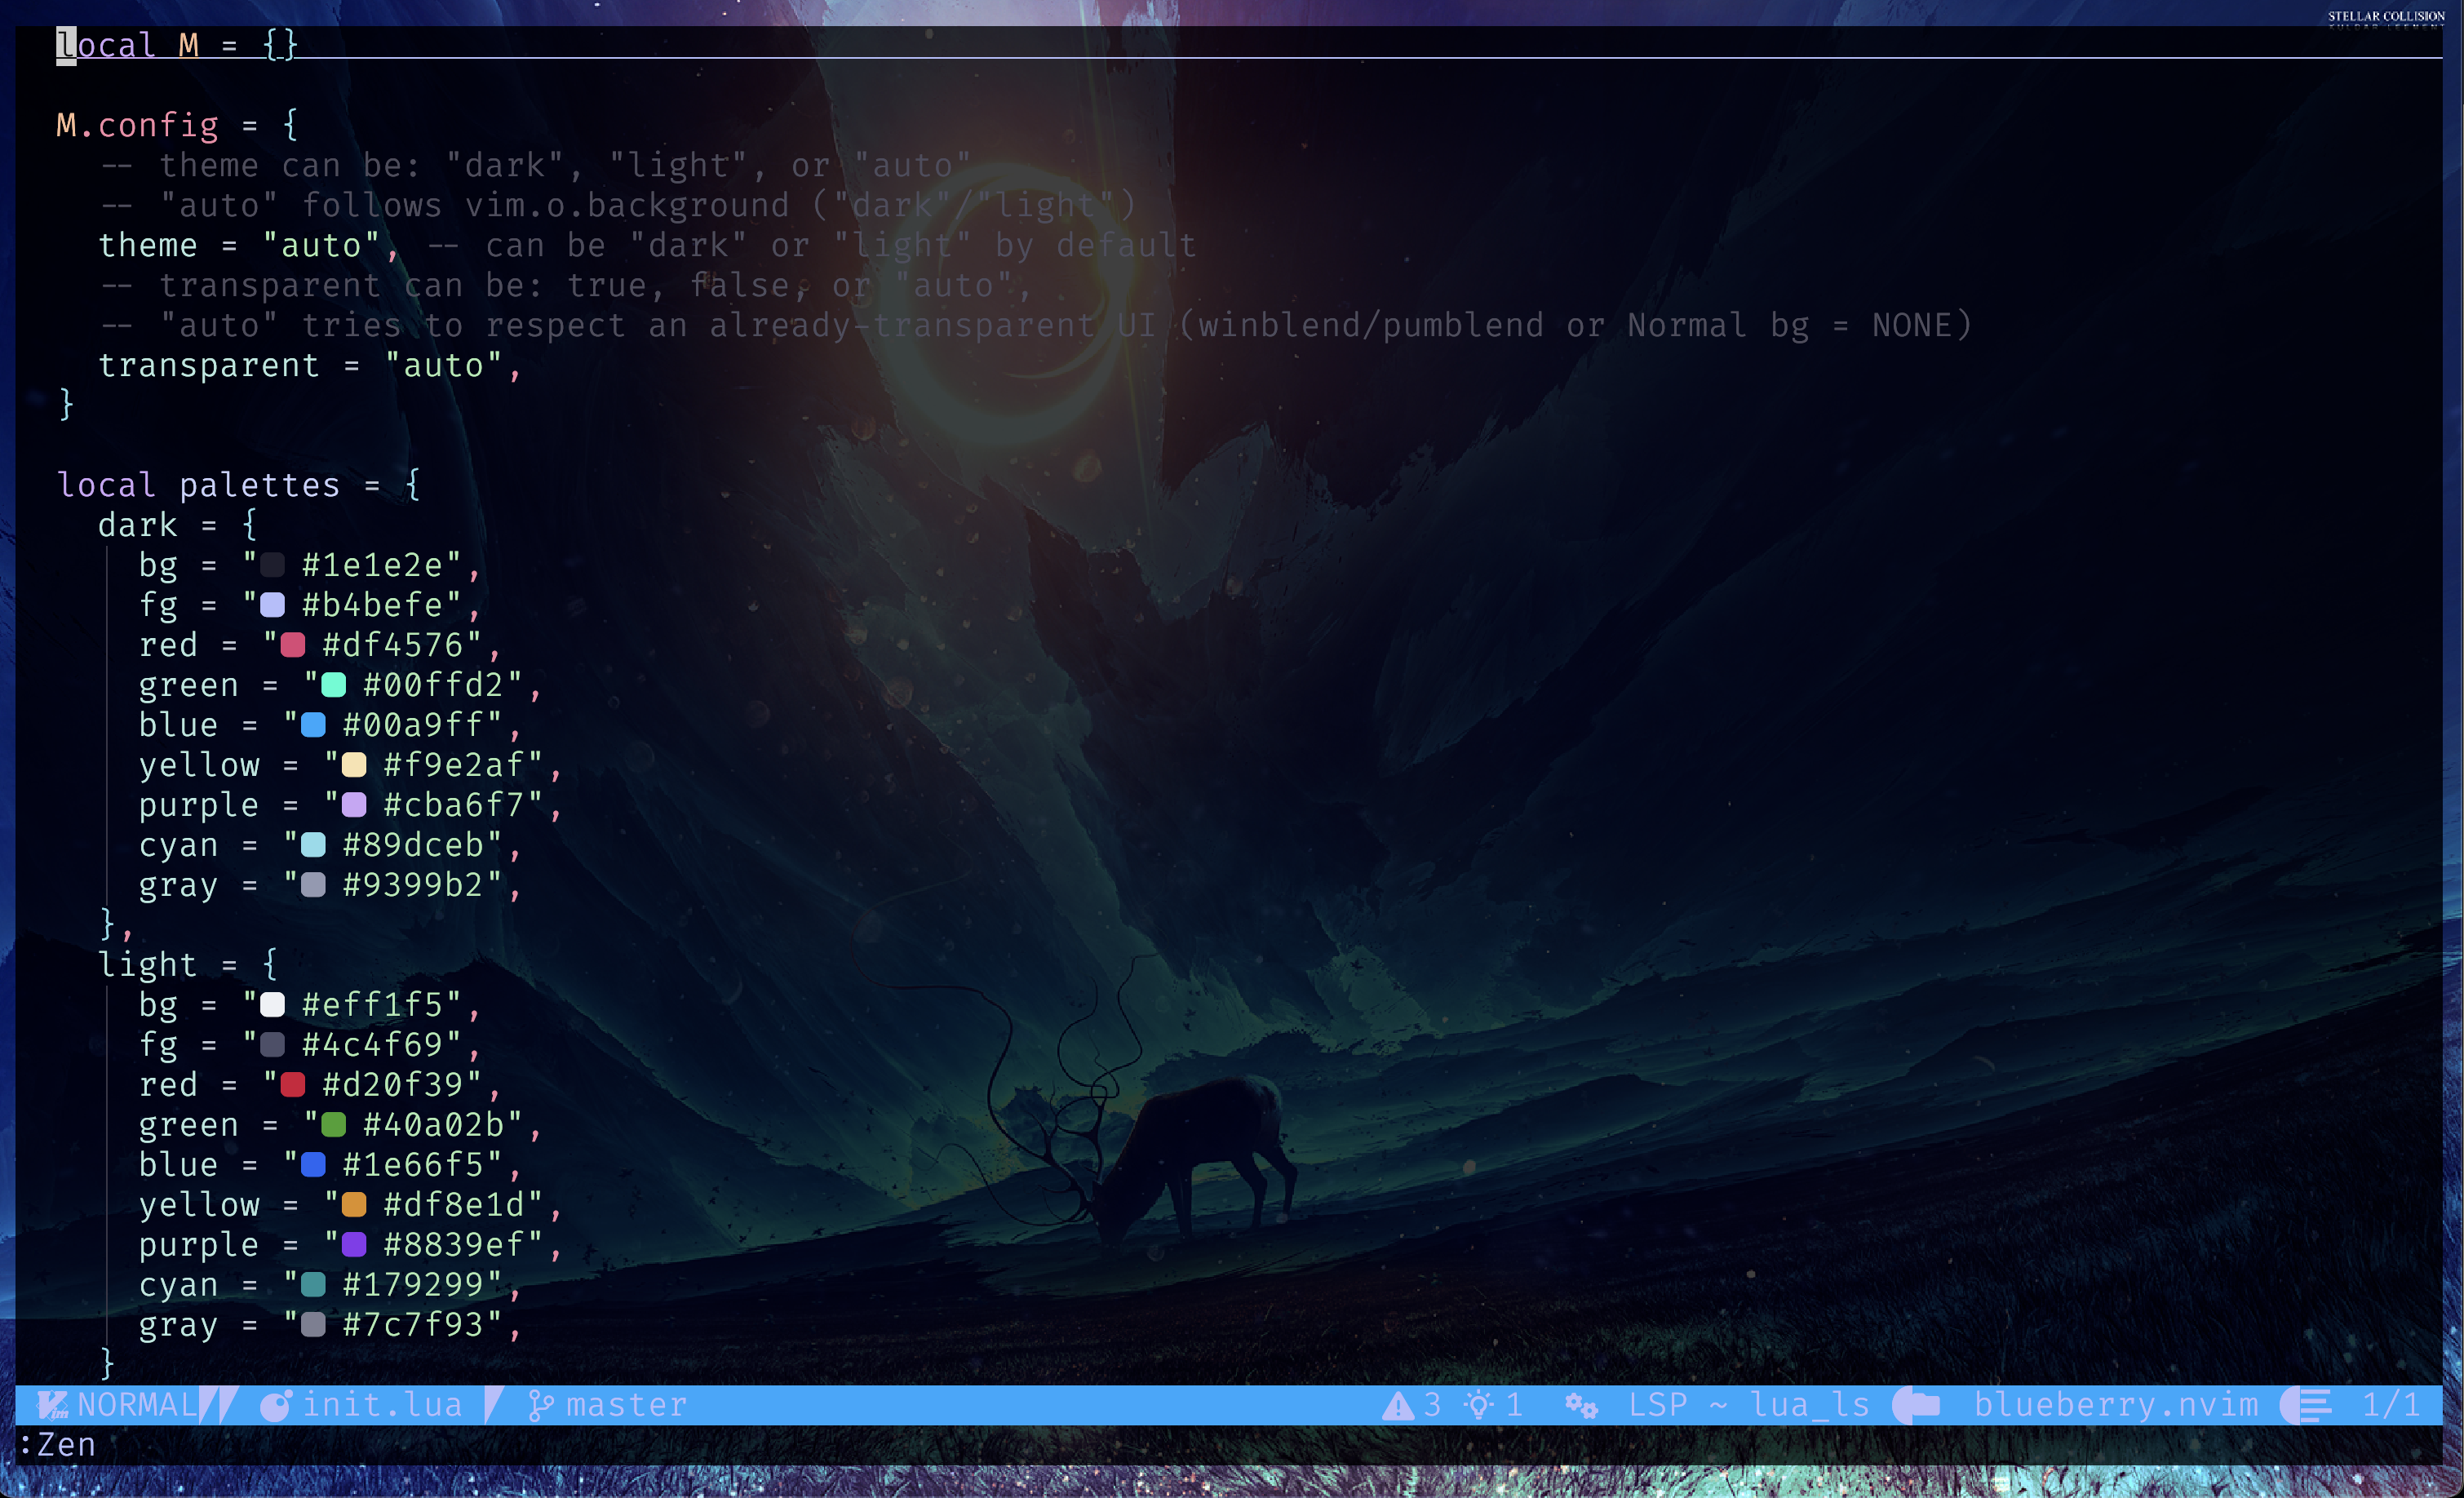Screen dimensions: 2464x1498
Task: Click the lua_ls LSP server label
Action: coord(1809,1405)
